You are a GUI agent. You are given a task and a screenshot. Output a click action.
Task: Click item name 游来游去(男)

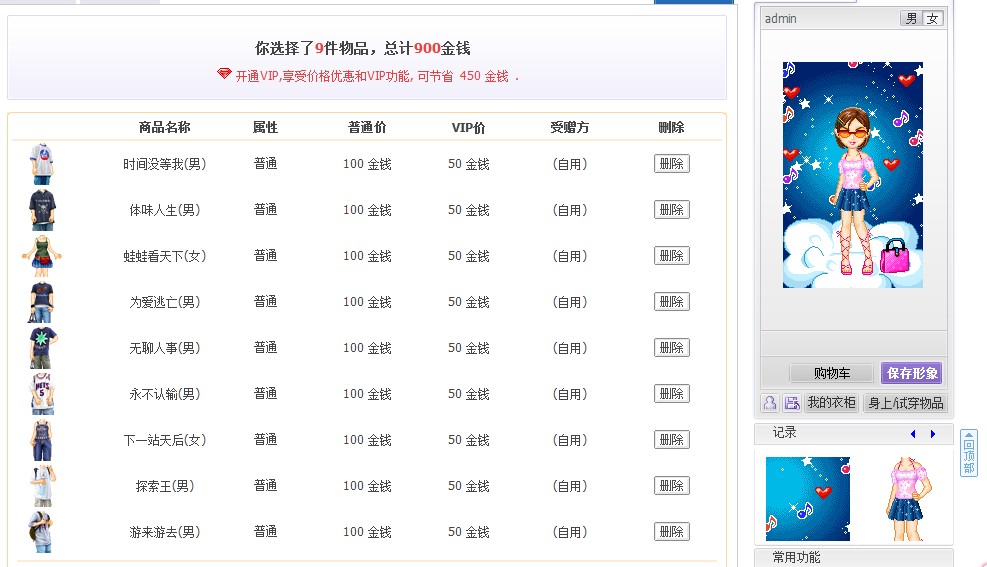pos(164,532)
